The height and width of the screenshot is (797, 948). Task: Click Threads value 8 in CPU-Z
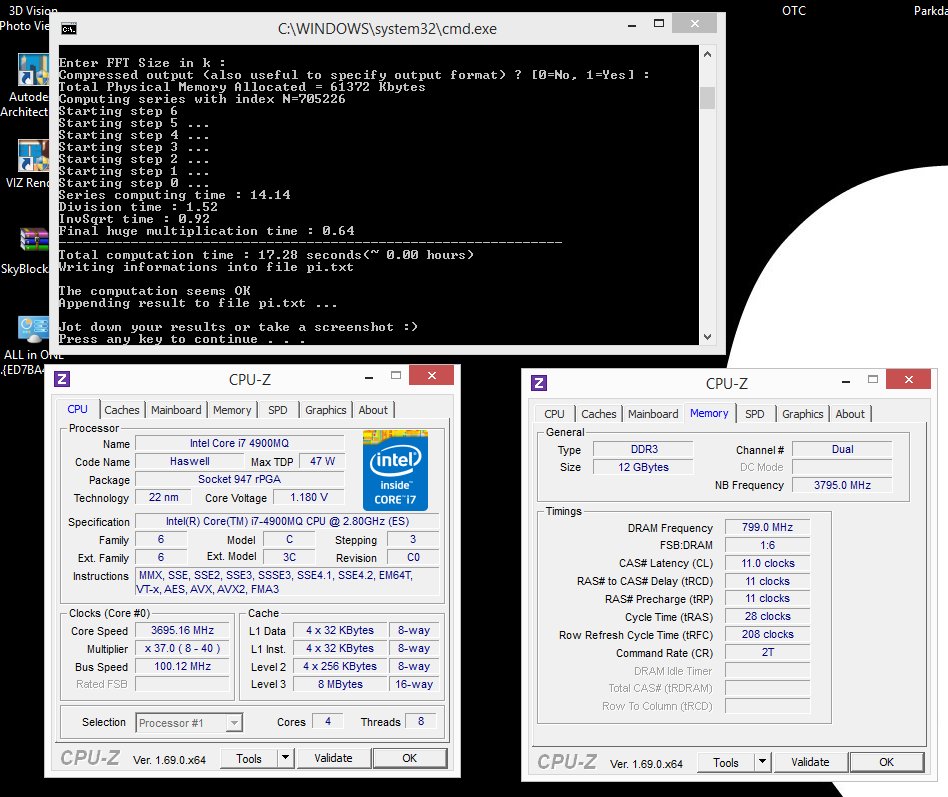tap(421, 721)
